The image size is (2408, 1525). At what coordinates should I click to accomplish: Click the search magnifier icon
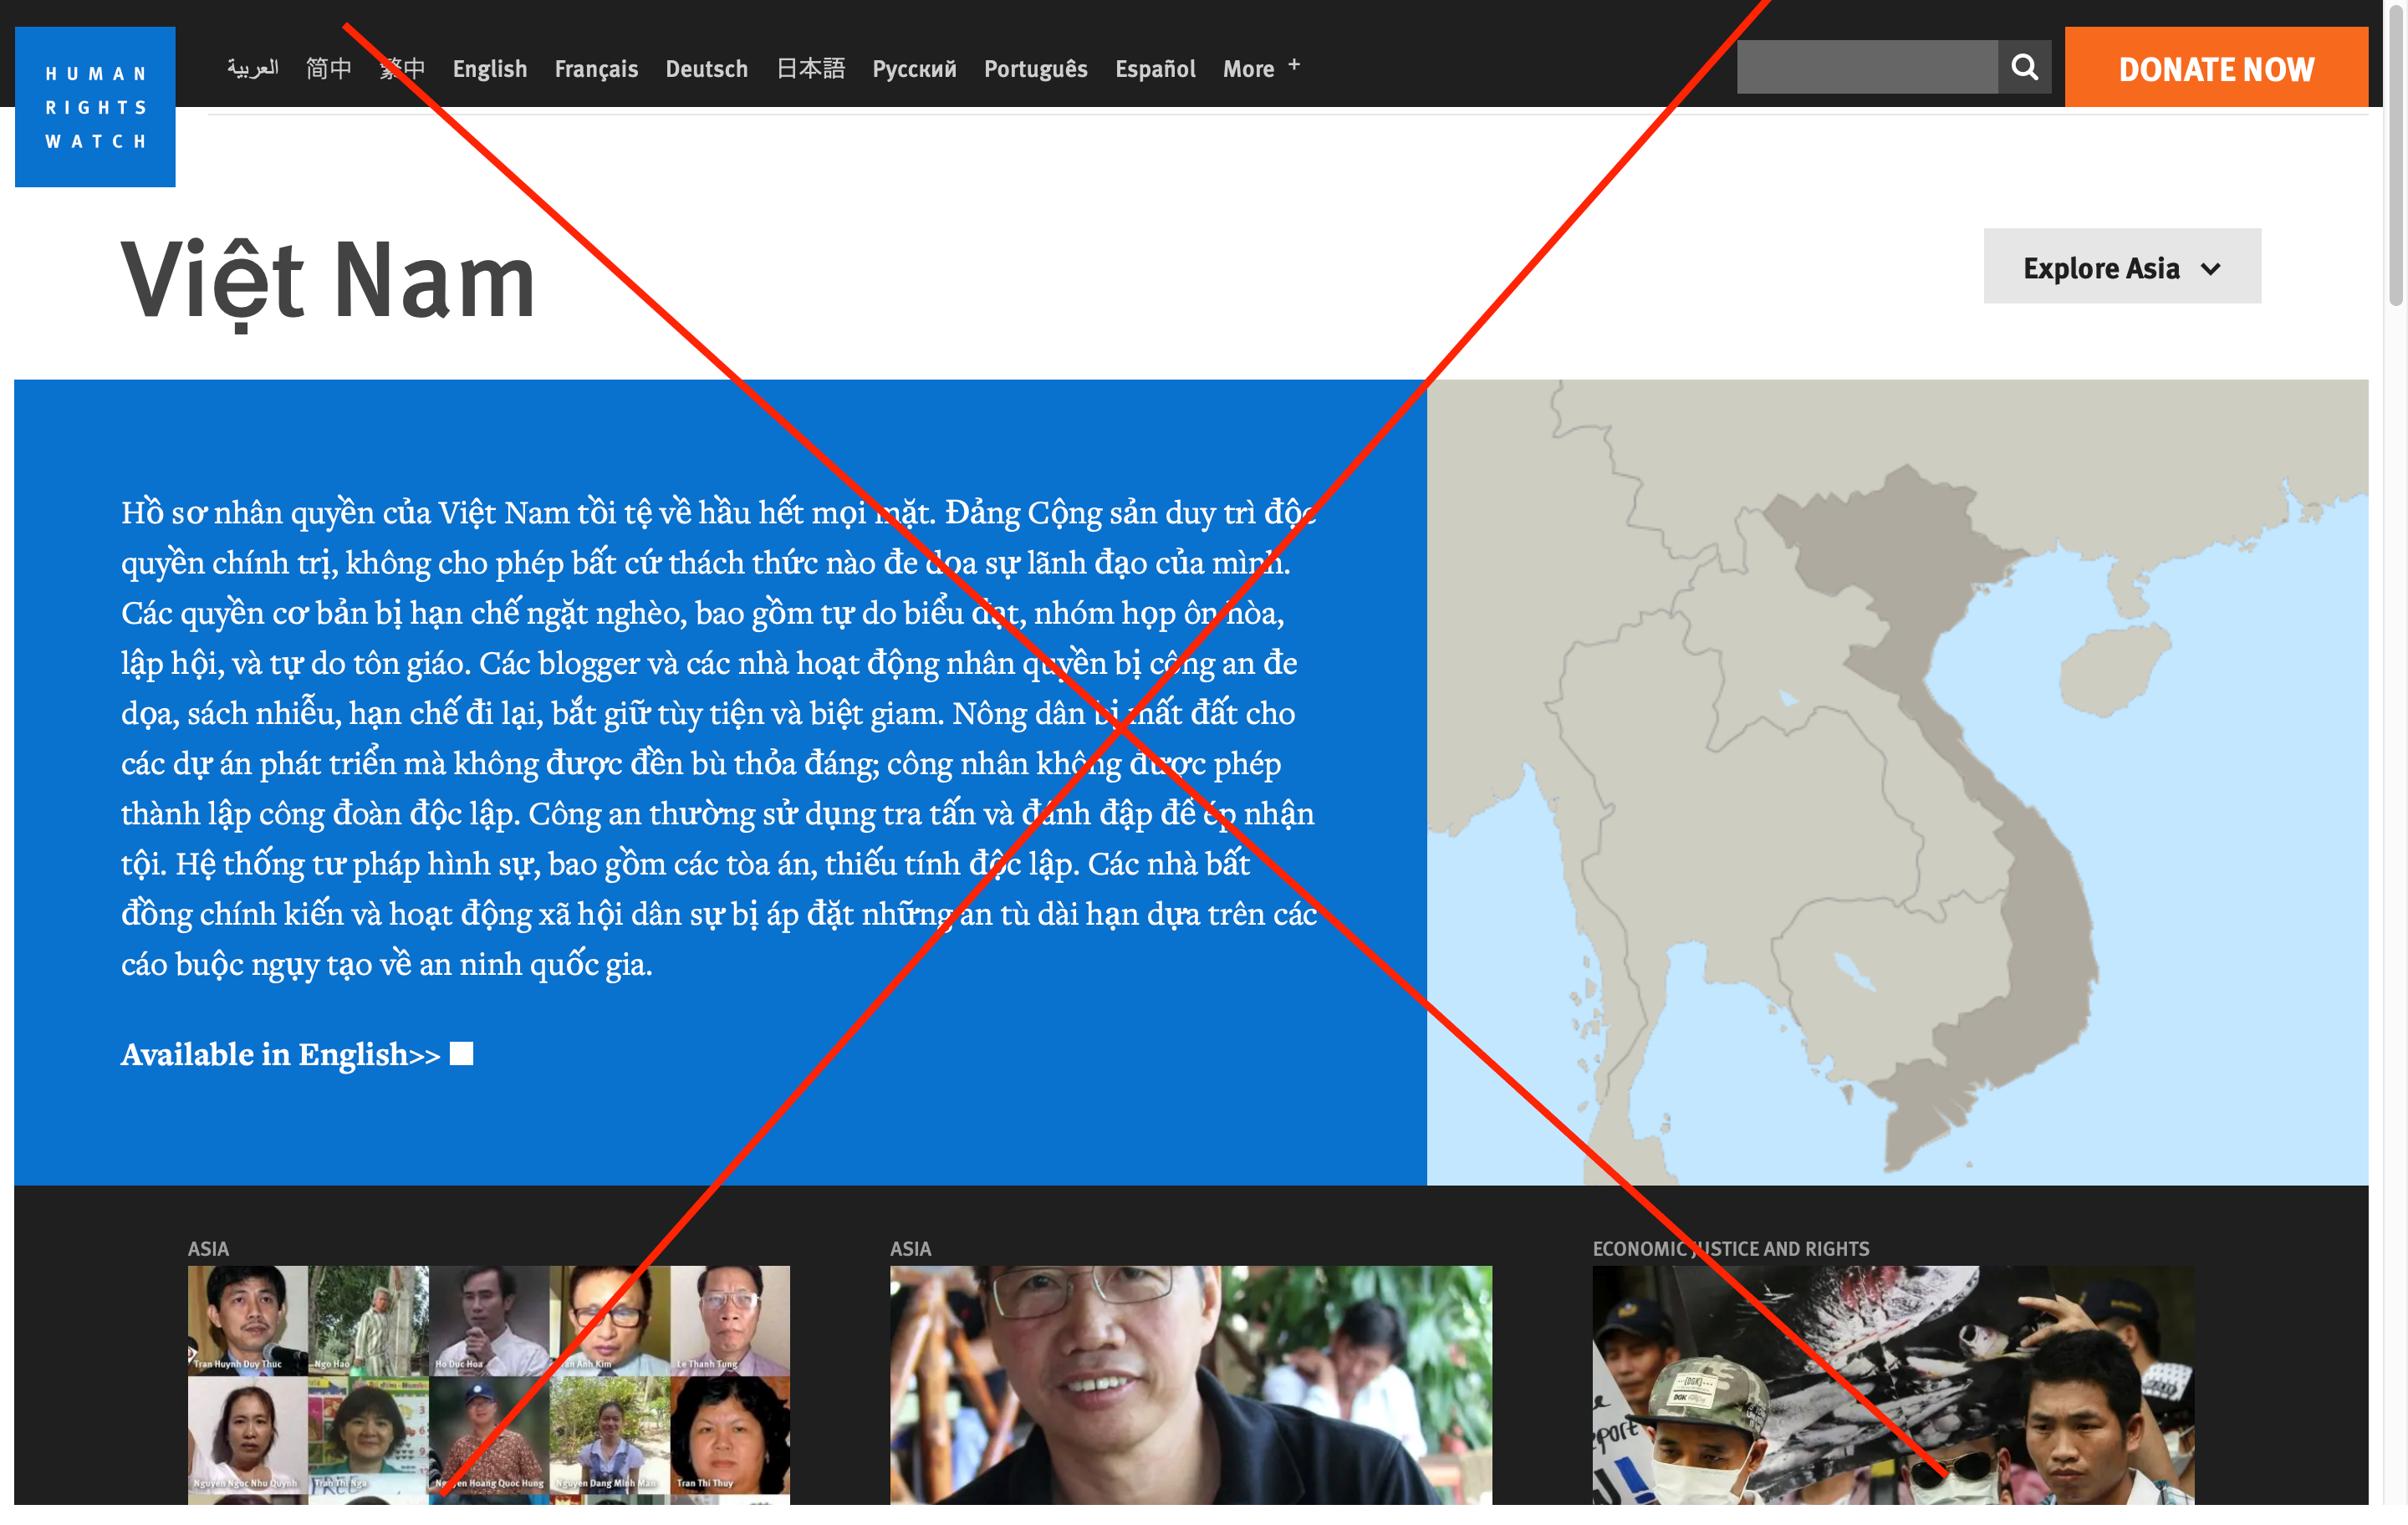[2024, 67]
